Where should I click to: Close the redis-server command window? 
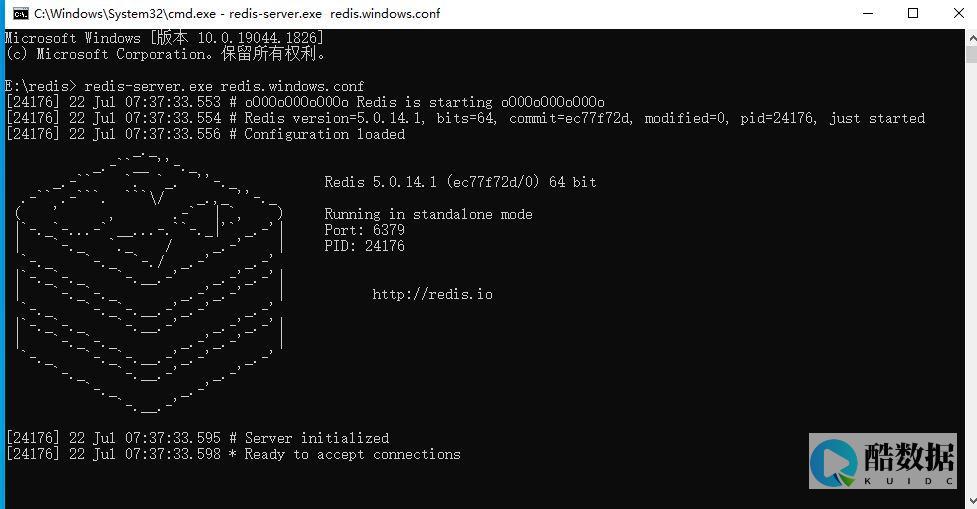(x=958, y=13)
